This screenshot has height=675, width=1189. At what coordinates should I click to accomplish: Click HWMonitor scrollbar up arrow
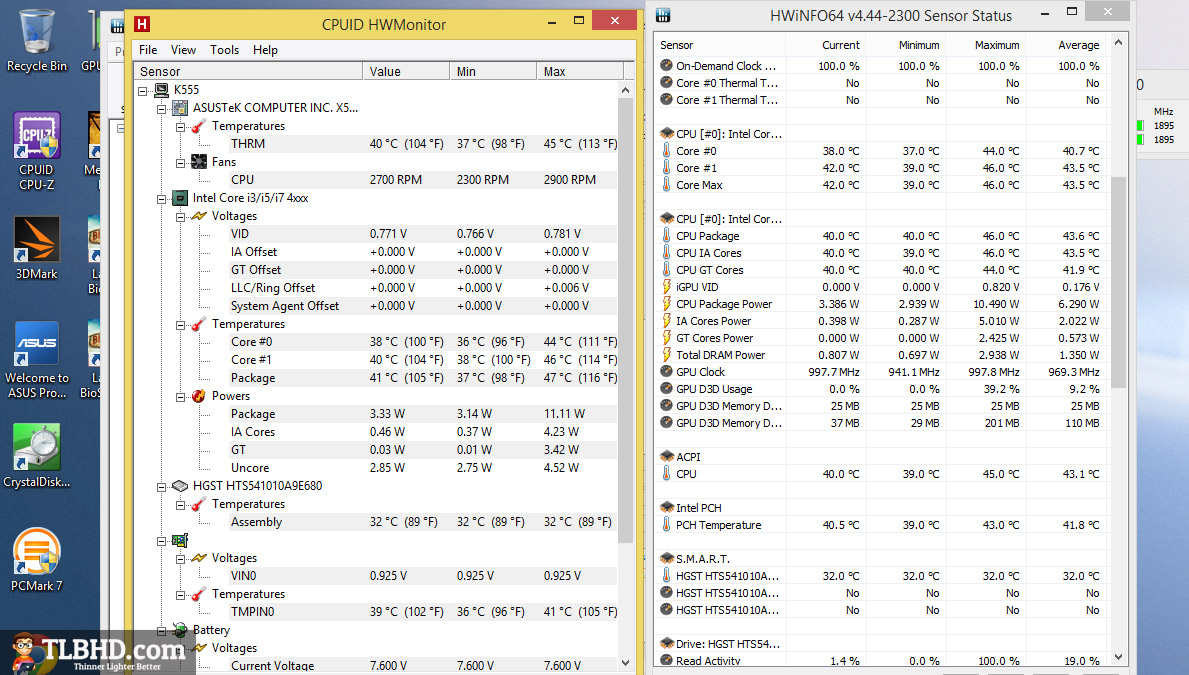626,90
